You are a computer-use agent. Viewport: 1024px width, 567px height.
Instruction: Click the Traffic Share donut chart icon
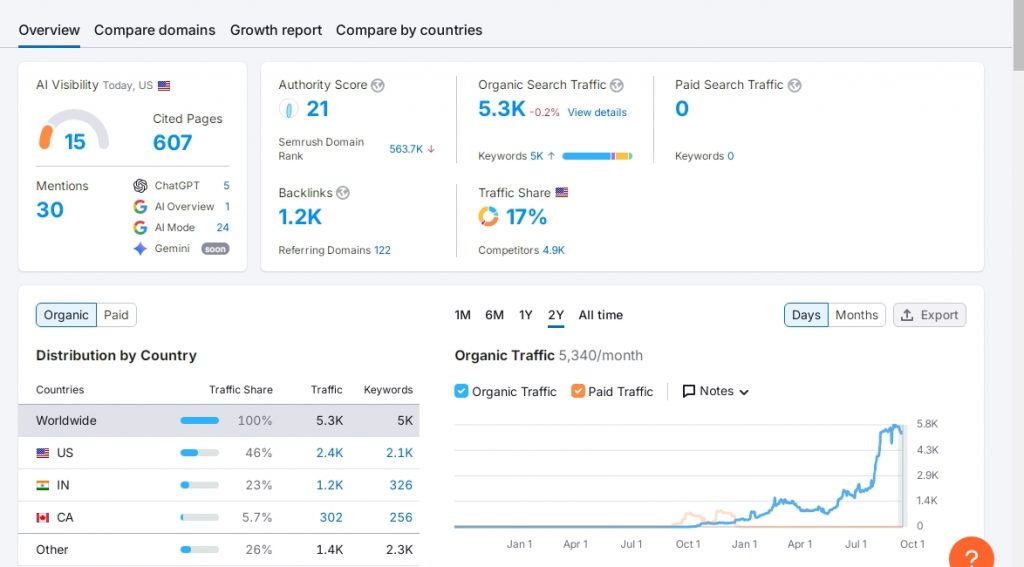tap(488, 217)
